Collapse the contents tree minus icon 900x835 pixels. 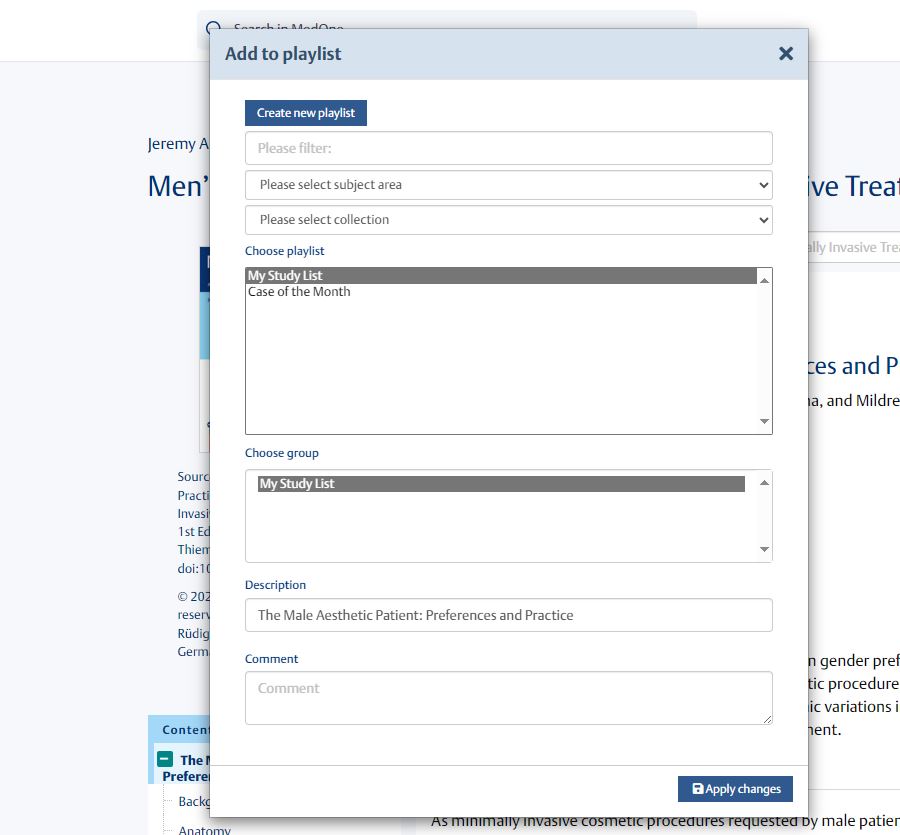pyautogui.click(x=166, y=760)
